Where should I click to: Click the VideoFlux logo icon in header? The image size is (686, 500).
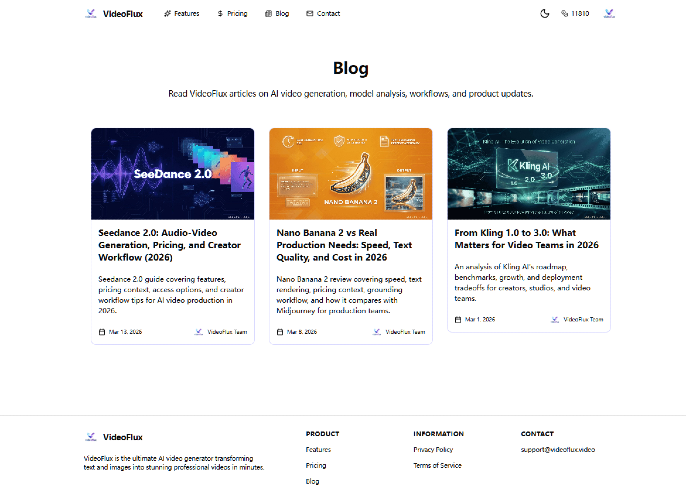coord(91,14)
